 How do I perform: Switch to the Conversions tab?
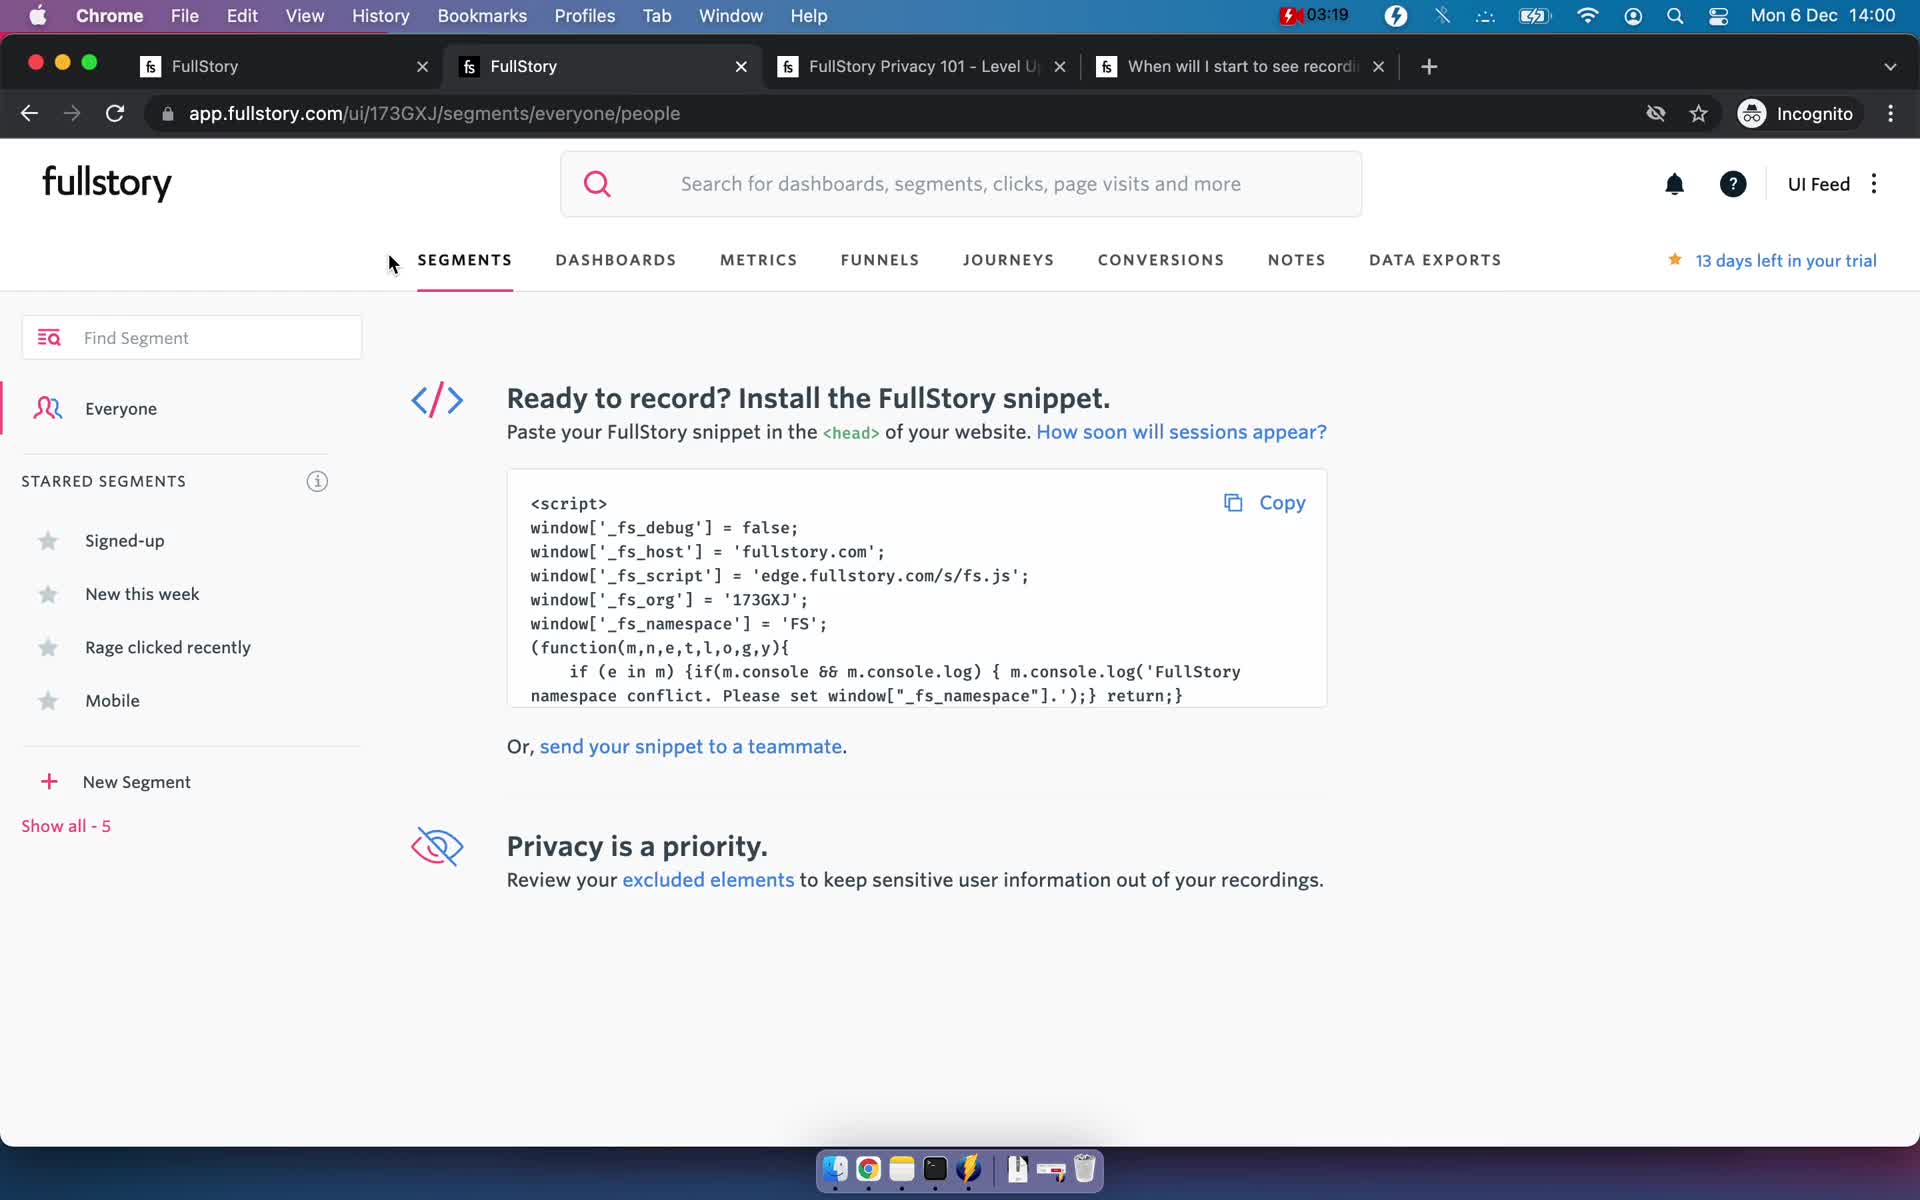tap(1161, 260)
